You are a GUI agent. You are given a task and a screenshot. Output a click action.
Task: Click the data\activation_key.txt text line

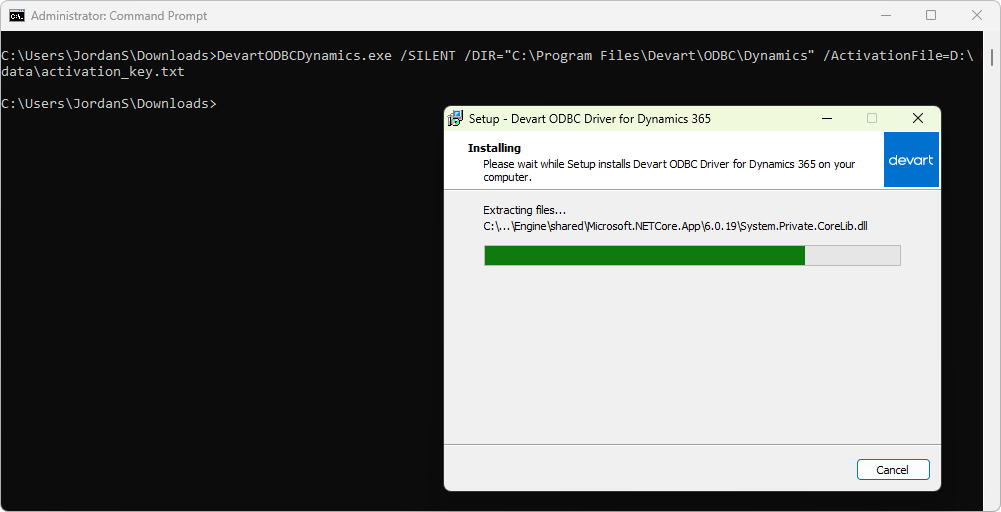point(93,72)
